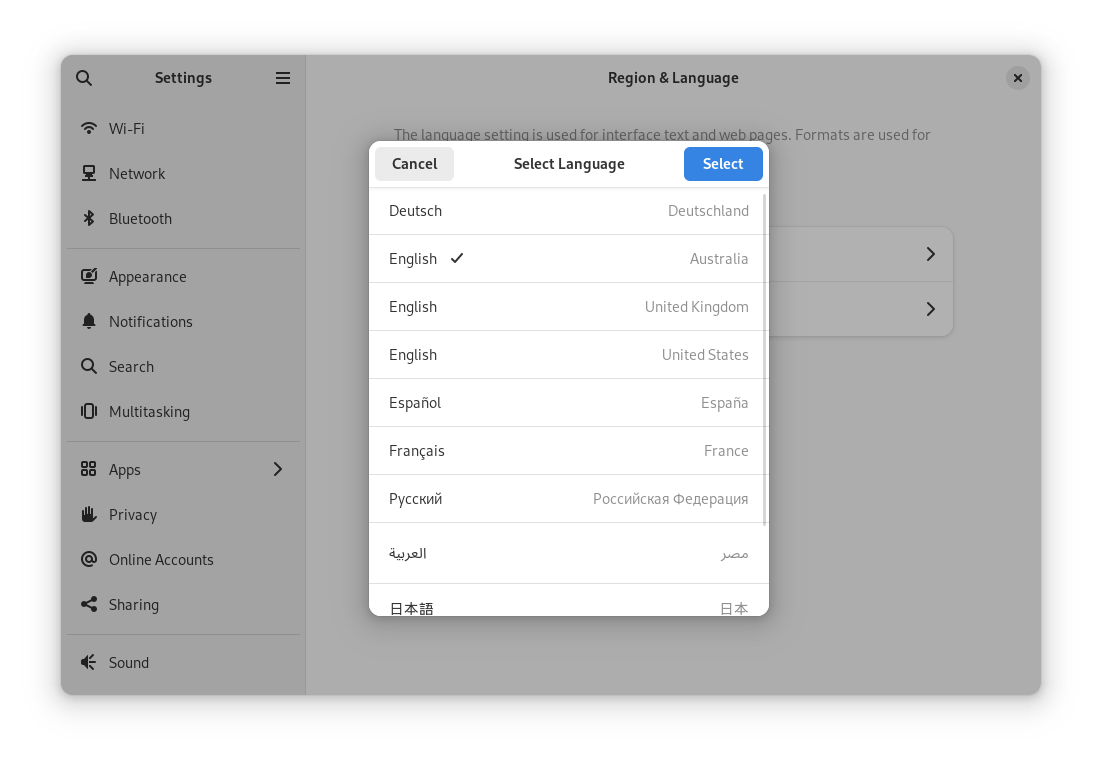Image resolution: width=1102 pixels, height=762 pixels.
Task: Open the hamburger menu in Settings sidebar
Action: pos(283,78)
